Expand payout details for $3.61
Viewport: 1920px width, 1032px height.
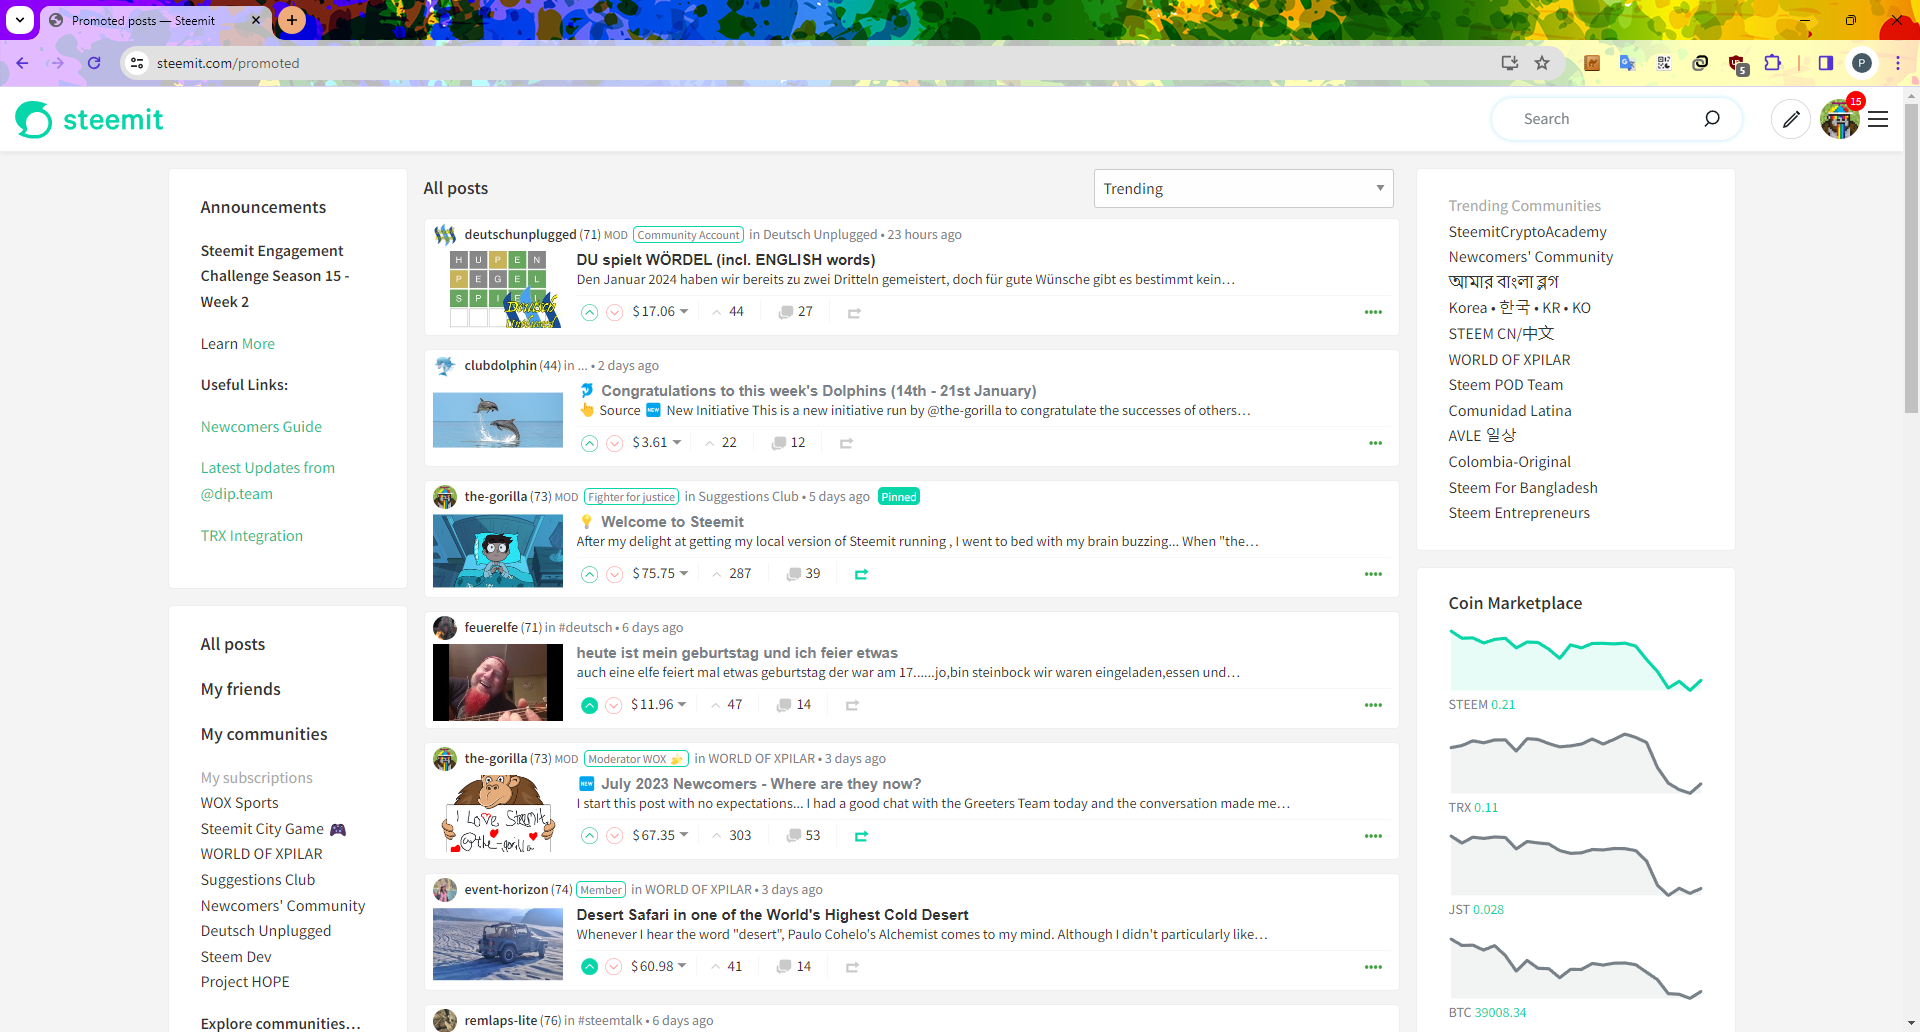coord(656,443)
